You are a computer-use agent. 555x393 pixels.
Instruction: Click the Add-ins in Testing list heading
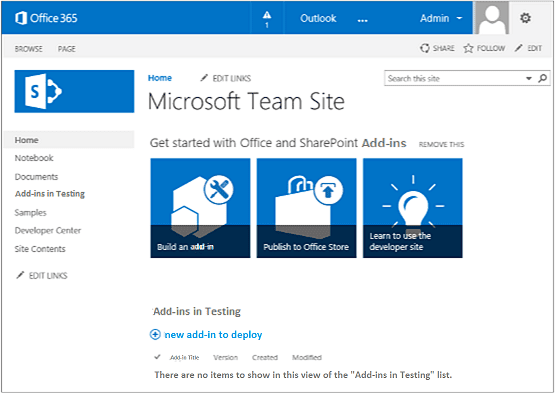click(197, 312)
